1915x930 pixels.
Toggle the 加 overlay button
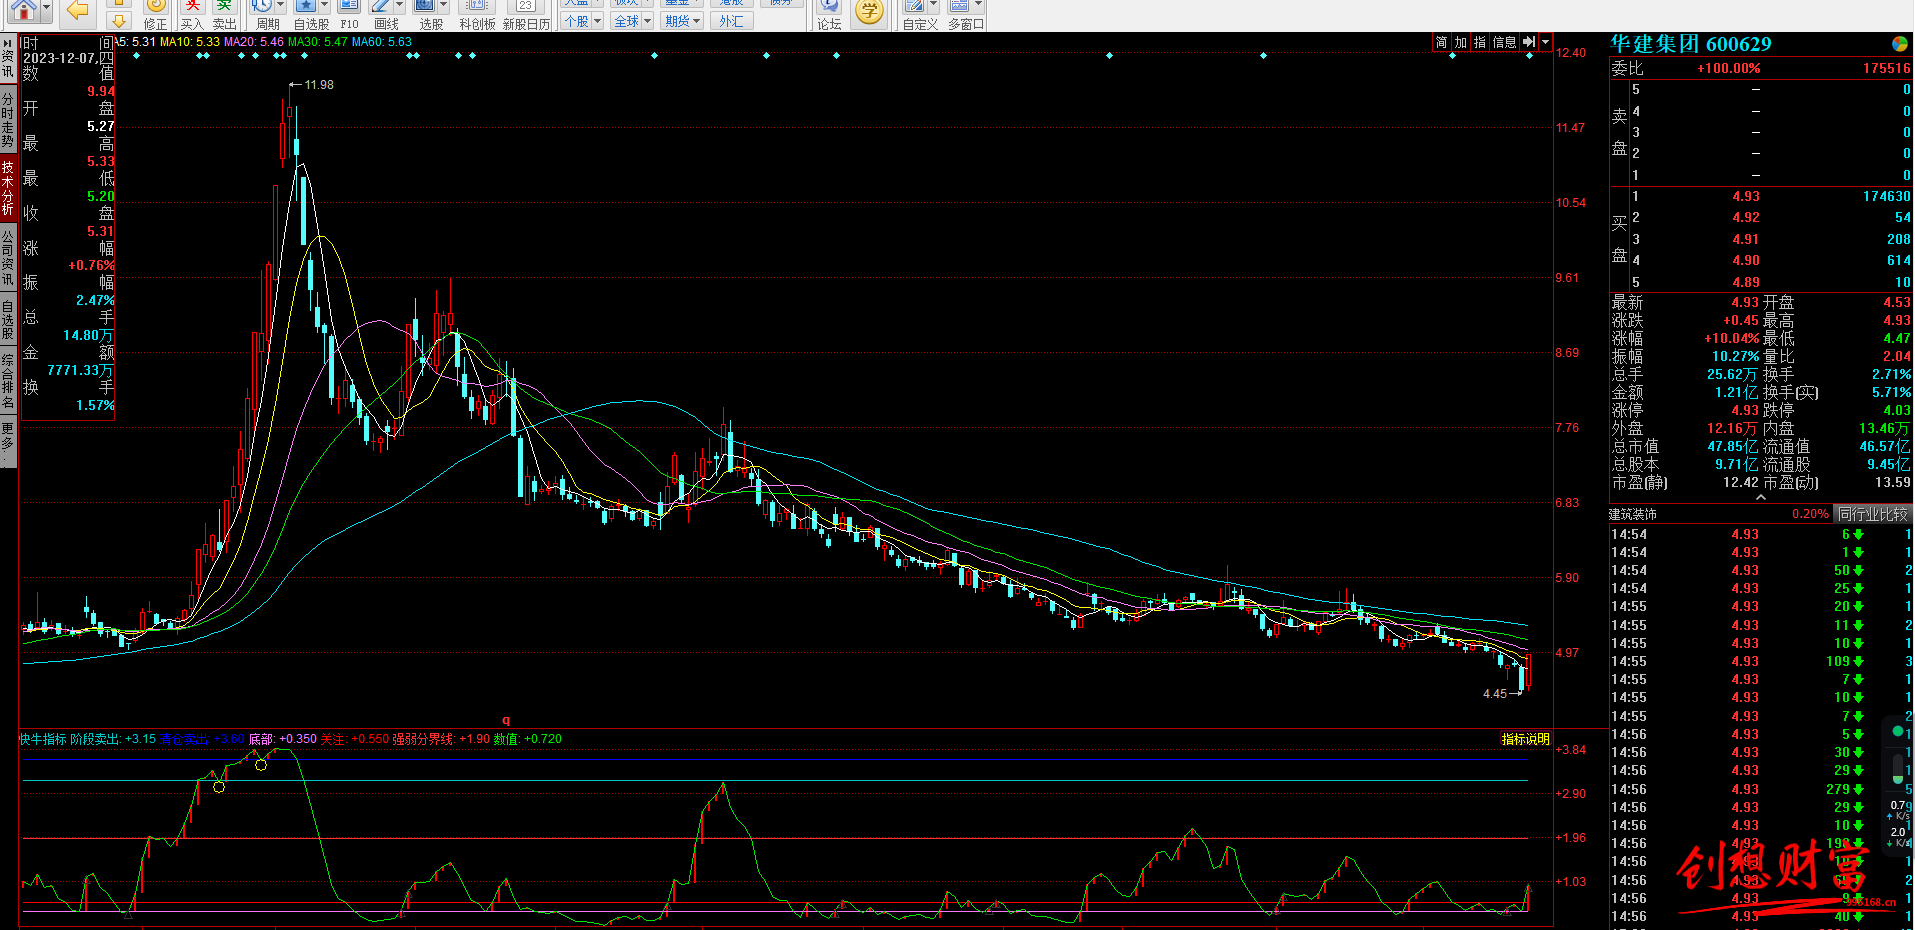pos(1461,42)
